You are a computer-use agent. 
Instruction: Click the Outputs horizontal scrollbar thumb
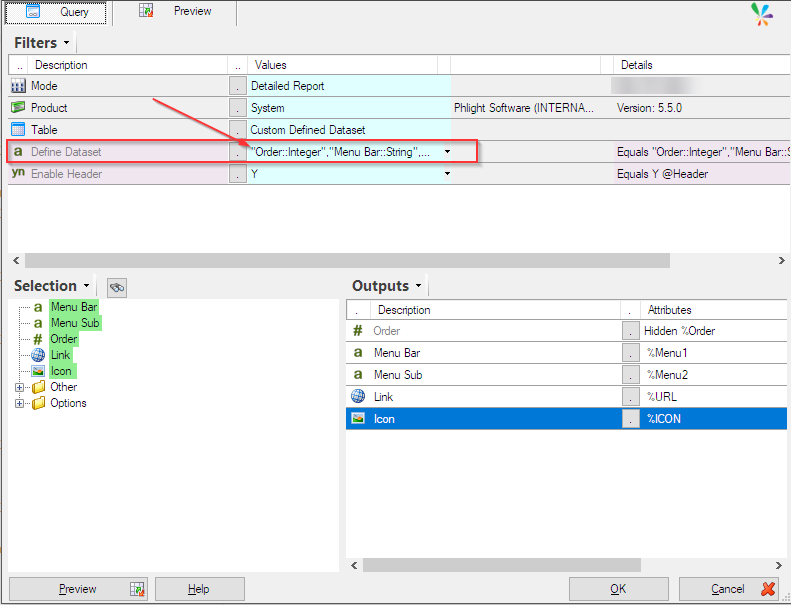502,565
